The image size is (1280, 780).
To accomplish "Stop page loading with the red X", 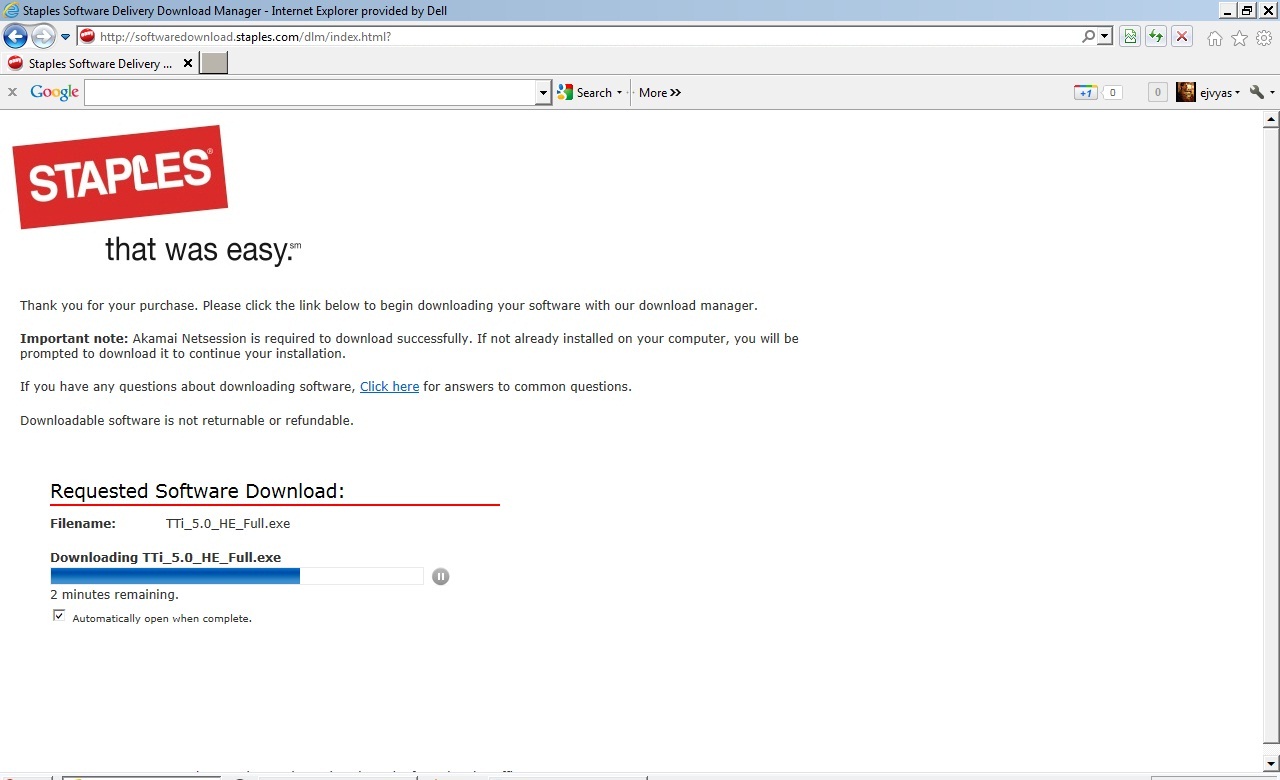I will coord(1182,37).
